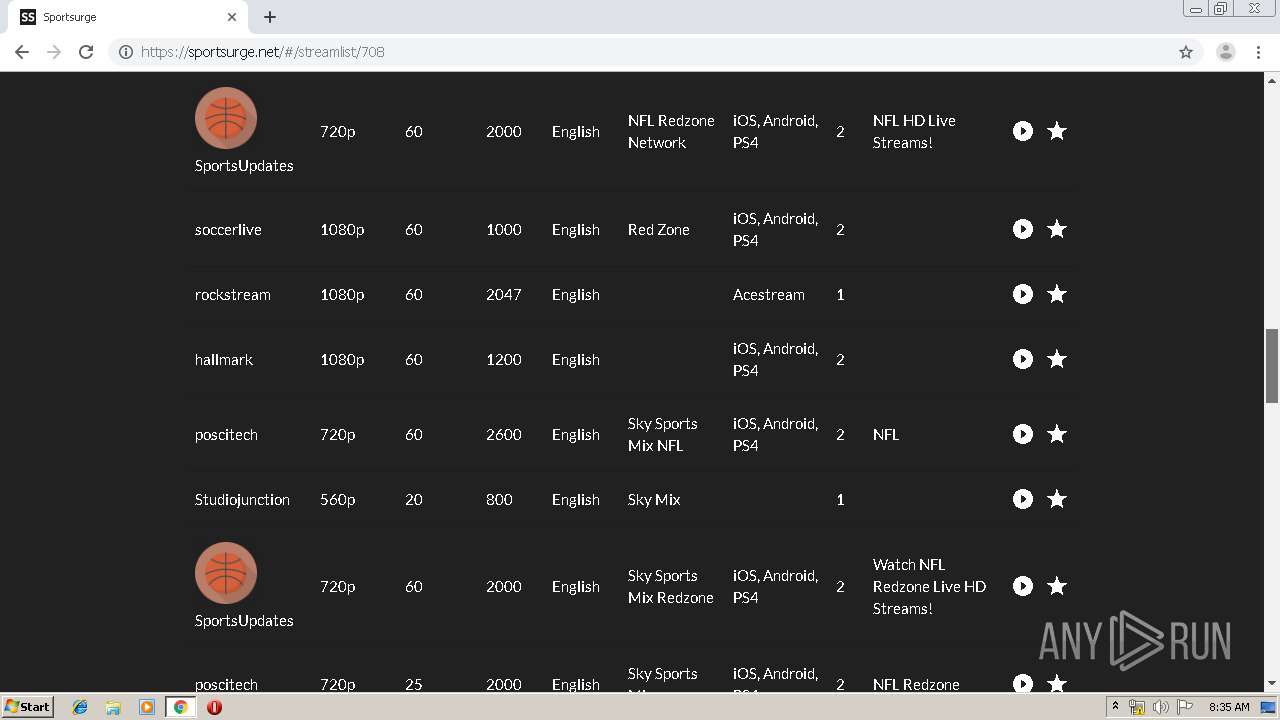Open a new browser tab
The height and width of the screenshot is (720, 1280).
[x=270, y=17]
